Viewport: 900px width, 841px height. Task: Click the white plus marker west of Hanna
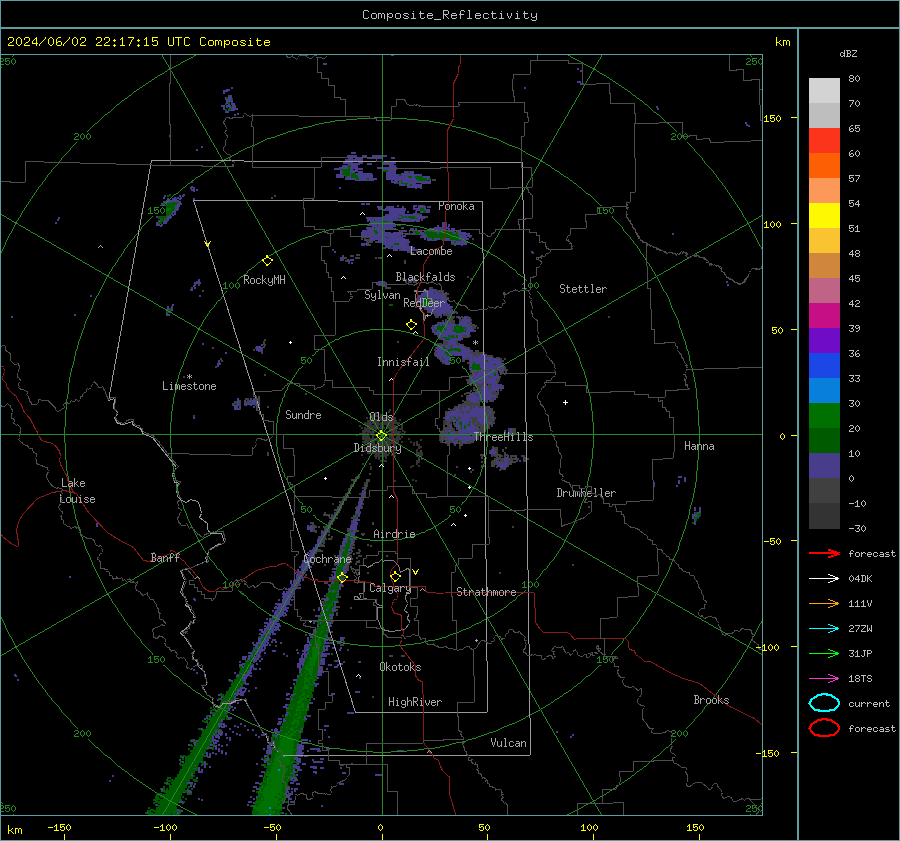pos(565,402)
